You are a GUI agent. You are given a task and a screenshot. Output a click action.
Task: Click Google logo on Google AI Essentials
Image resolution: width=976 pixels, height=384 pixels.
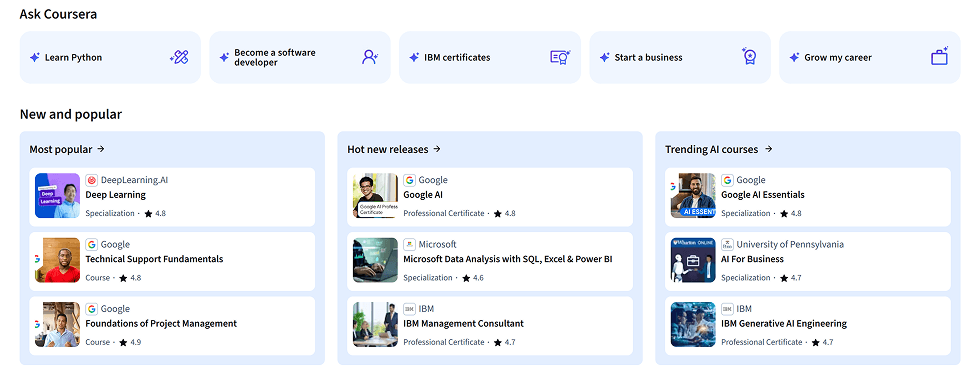728,180
